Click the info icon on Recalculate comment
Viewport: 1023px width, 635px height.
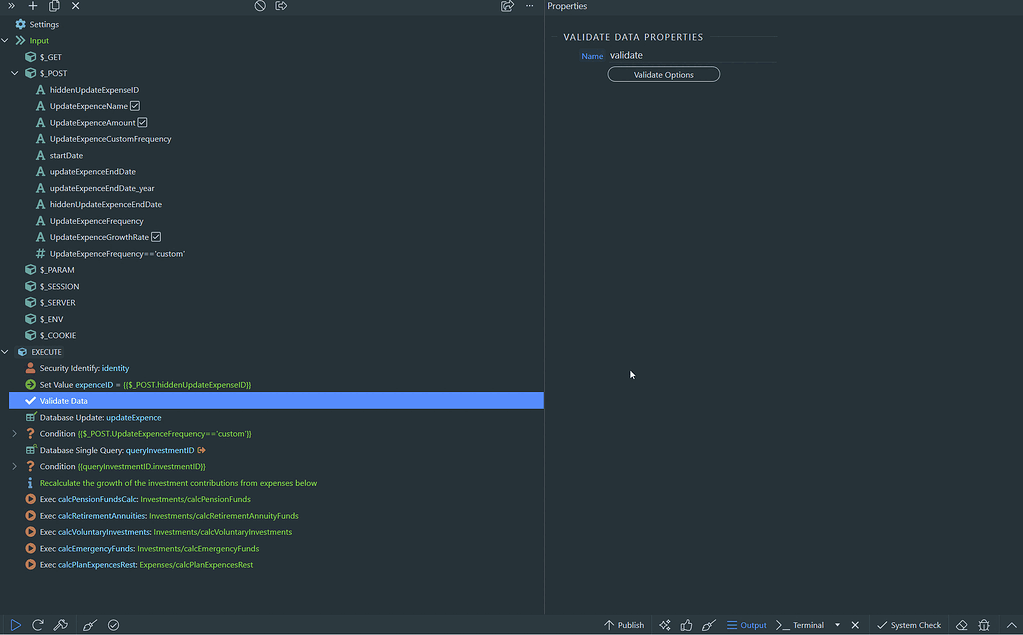pos(30,483)
